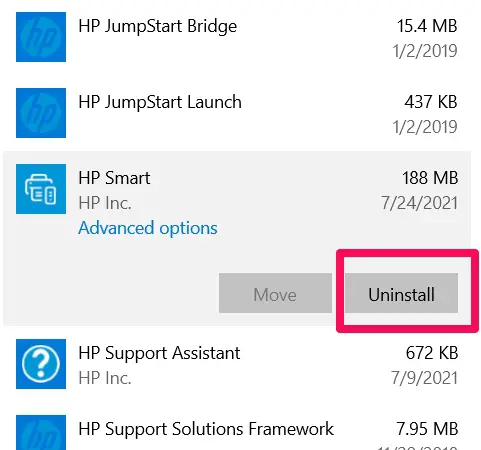
Task: Select the HP JumpStart Launch entry name
Action: (x=160, y=102)
